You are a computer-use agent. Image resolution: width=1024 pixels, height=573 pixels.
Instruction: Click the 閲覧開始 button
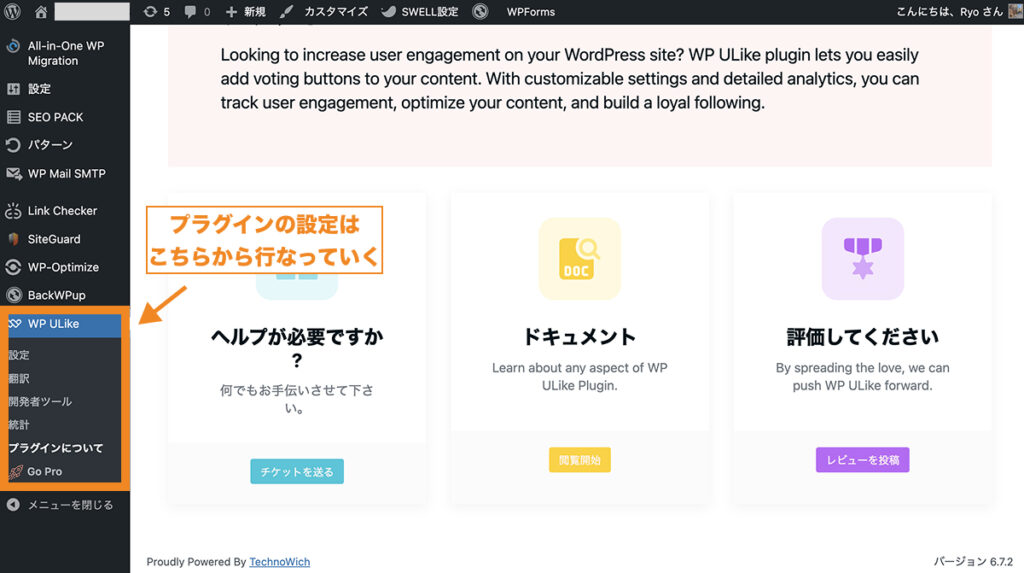coord(579,460)
